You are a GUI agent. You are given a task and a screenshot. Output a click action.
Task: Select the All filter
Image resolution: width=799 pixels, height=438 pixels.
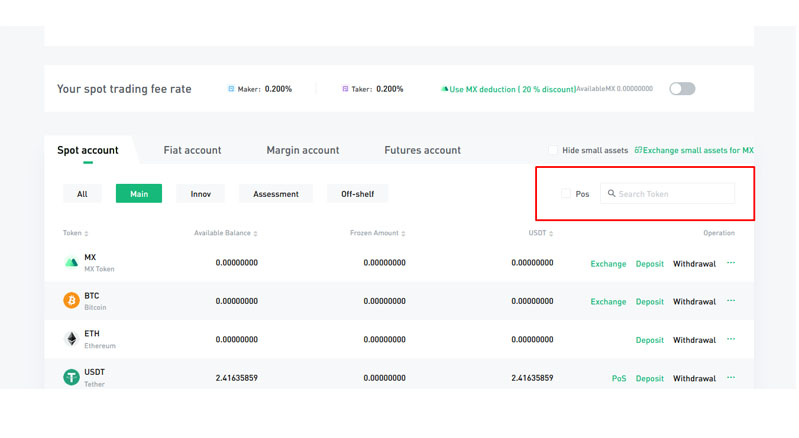click(x=82, y=194)
